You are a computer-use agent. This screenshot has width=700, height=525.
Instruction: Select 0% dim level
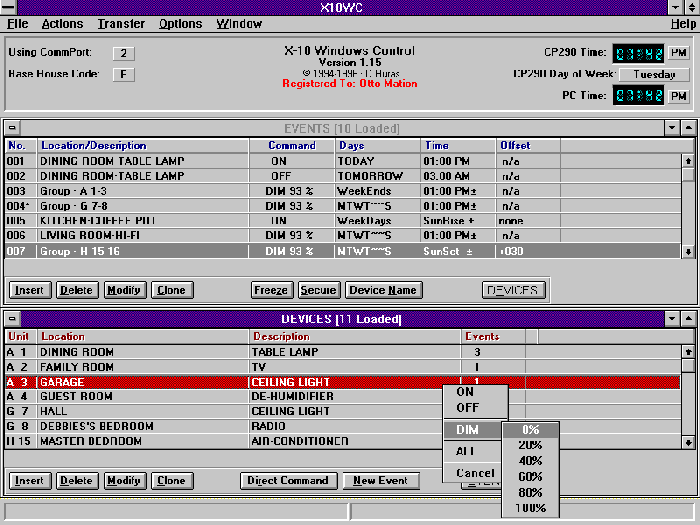pos(530,430)
